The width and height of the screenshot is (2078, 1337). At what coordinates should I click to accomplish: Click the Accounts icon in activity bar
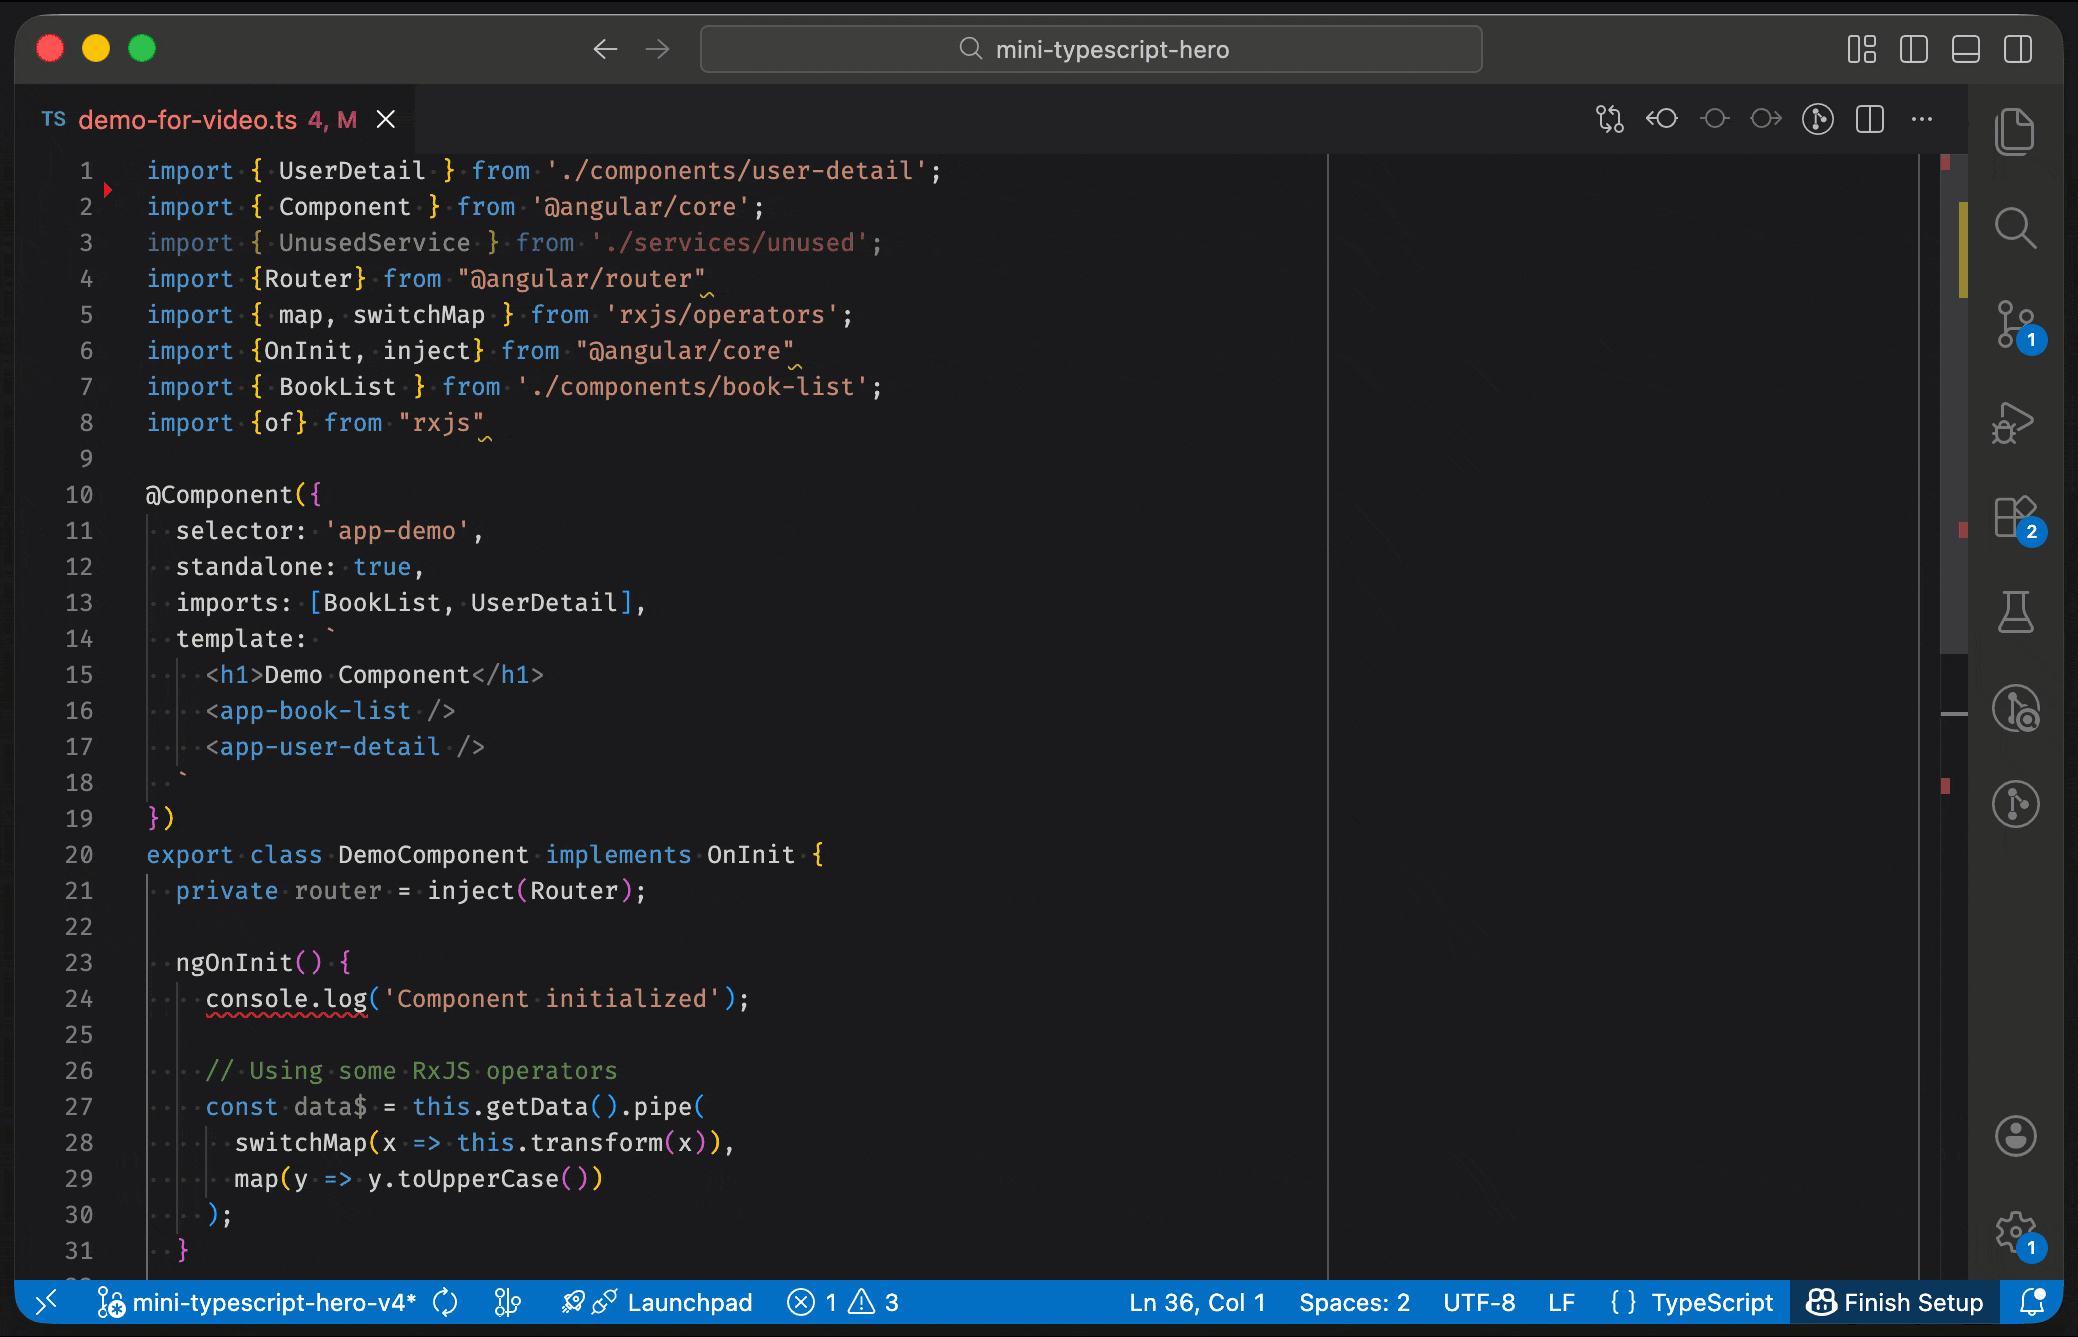pyautogui.click(x=2014, y=1136)
